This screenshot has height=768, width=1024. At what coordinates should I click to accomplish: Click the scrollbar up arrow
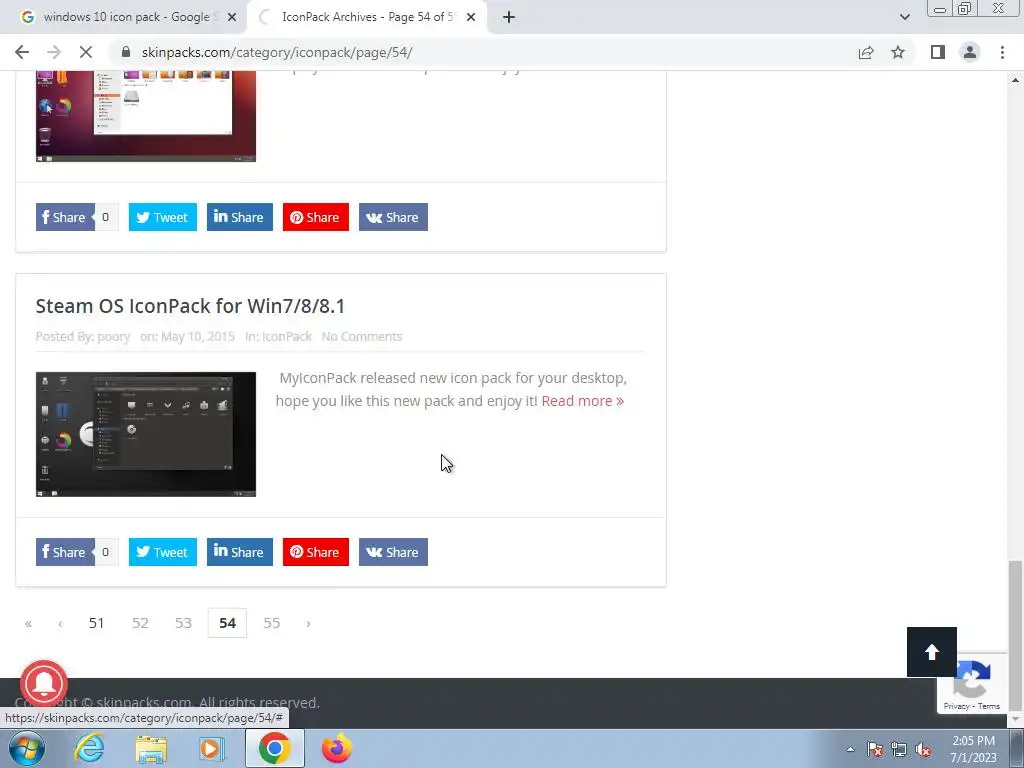[x=1015, y=80]
